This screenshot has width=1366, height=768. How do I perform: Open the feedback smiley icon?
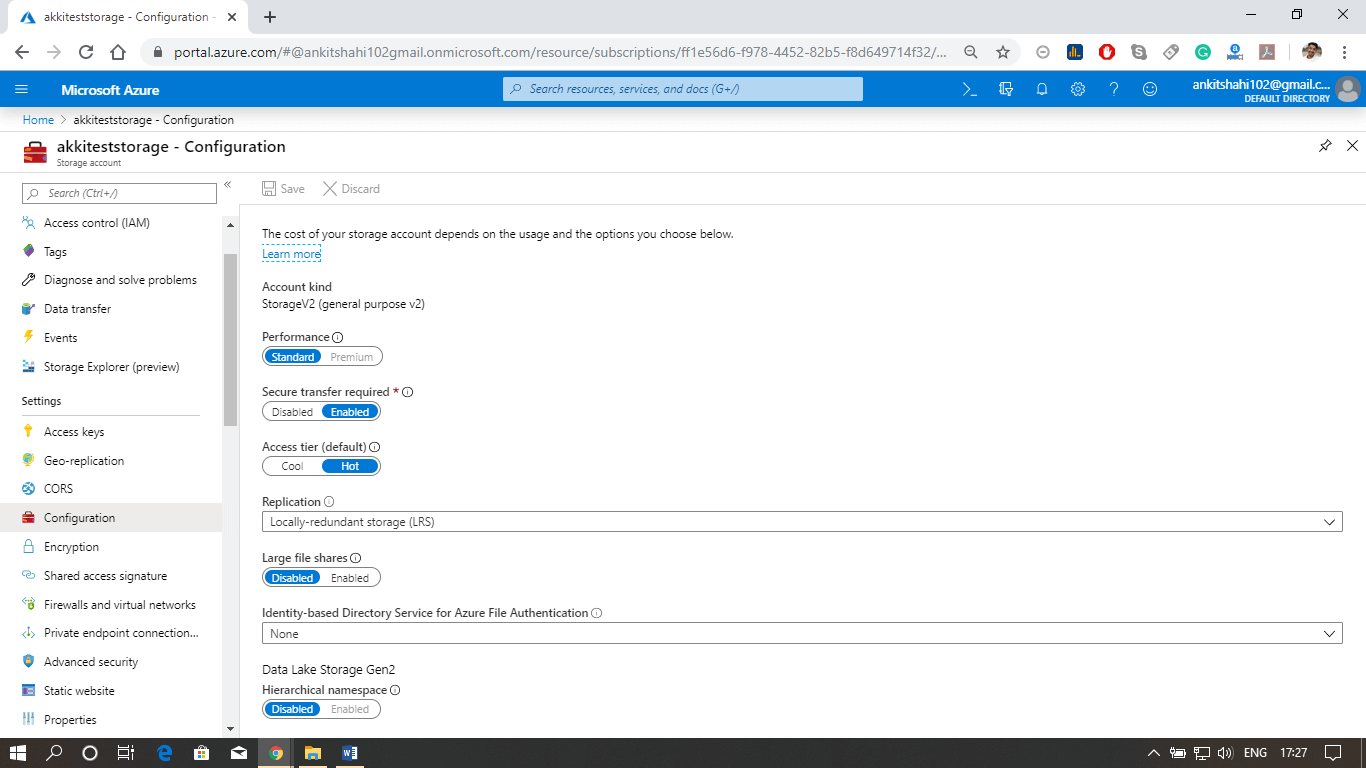(x=1150, y=89)
